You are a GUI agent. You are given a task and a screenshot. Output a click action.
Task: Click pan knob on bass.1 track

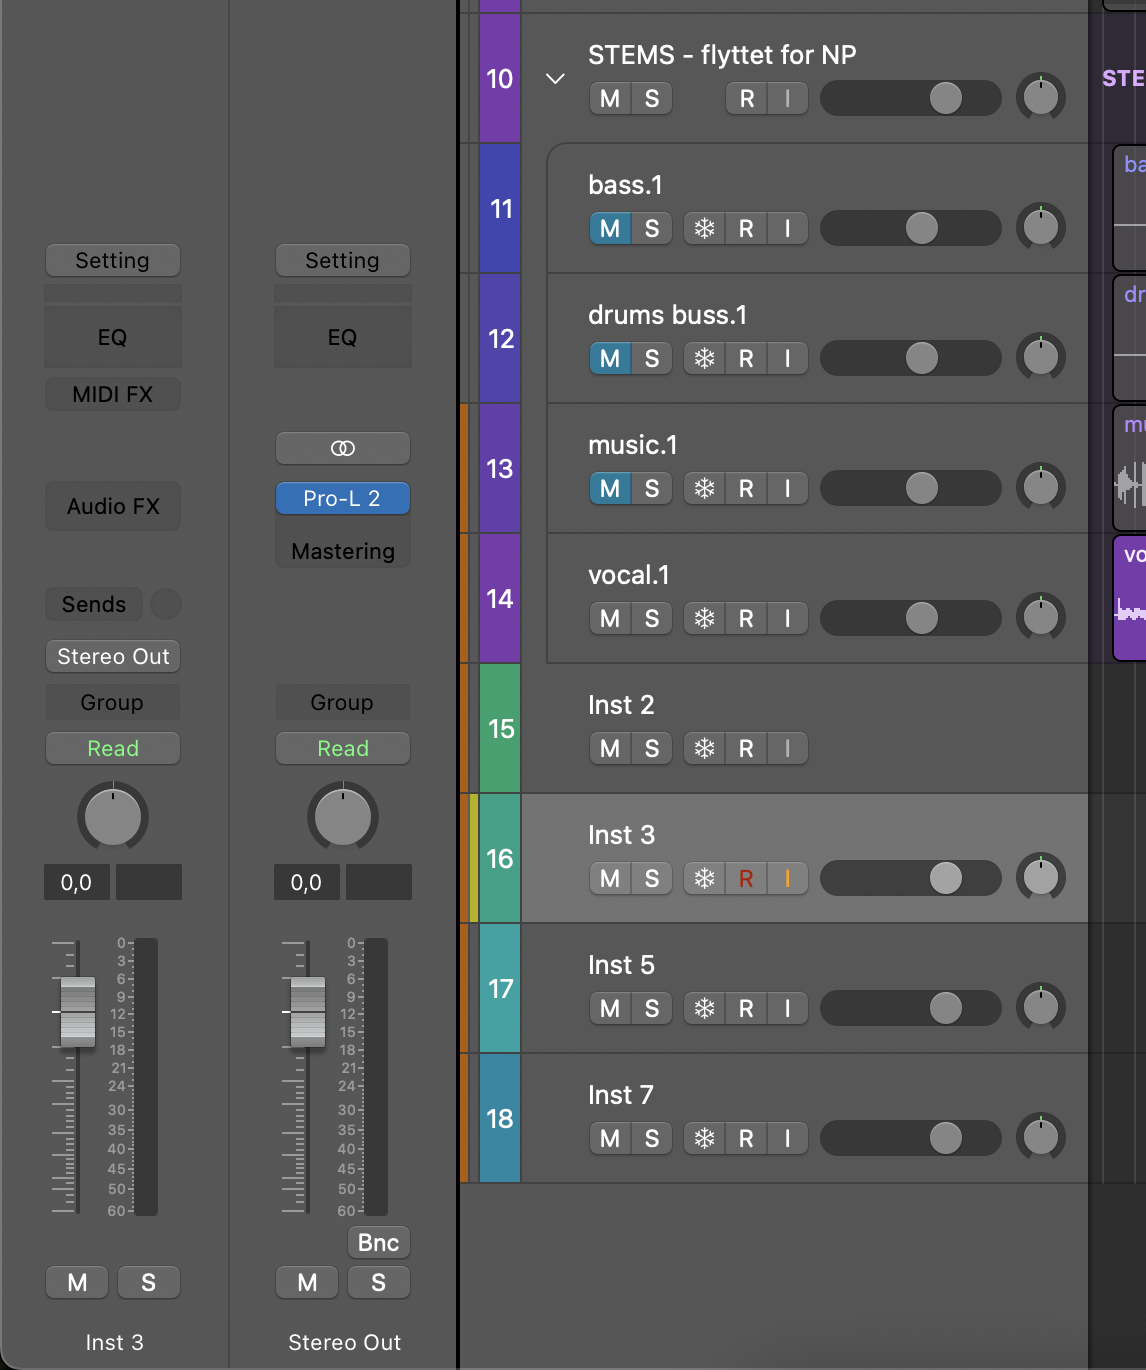(x=1041, y=228)
